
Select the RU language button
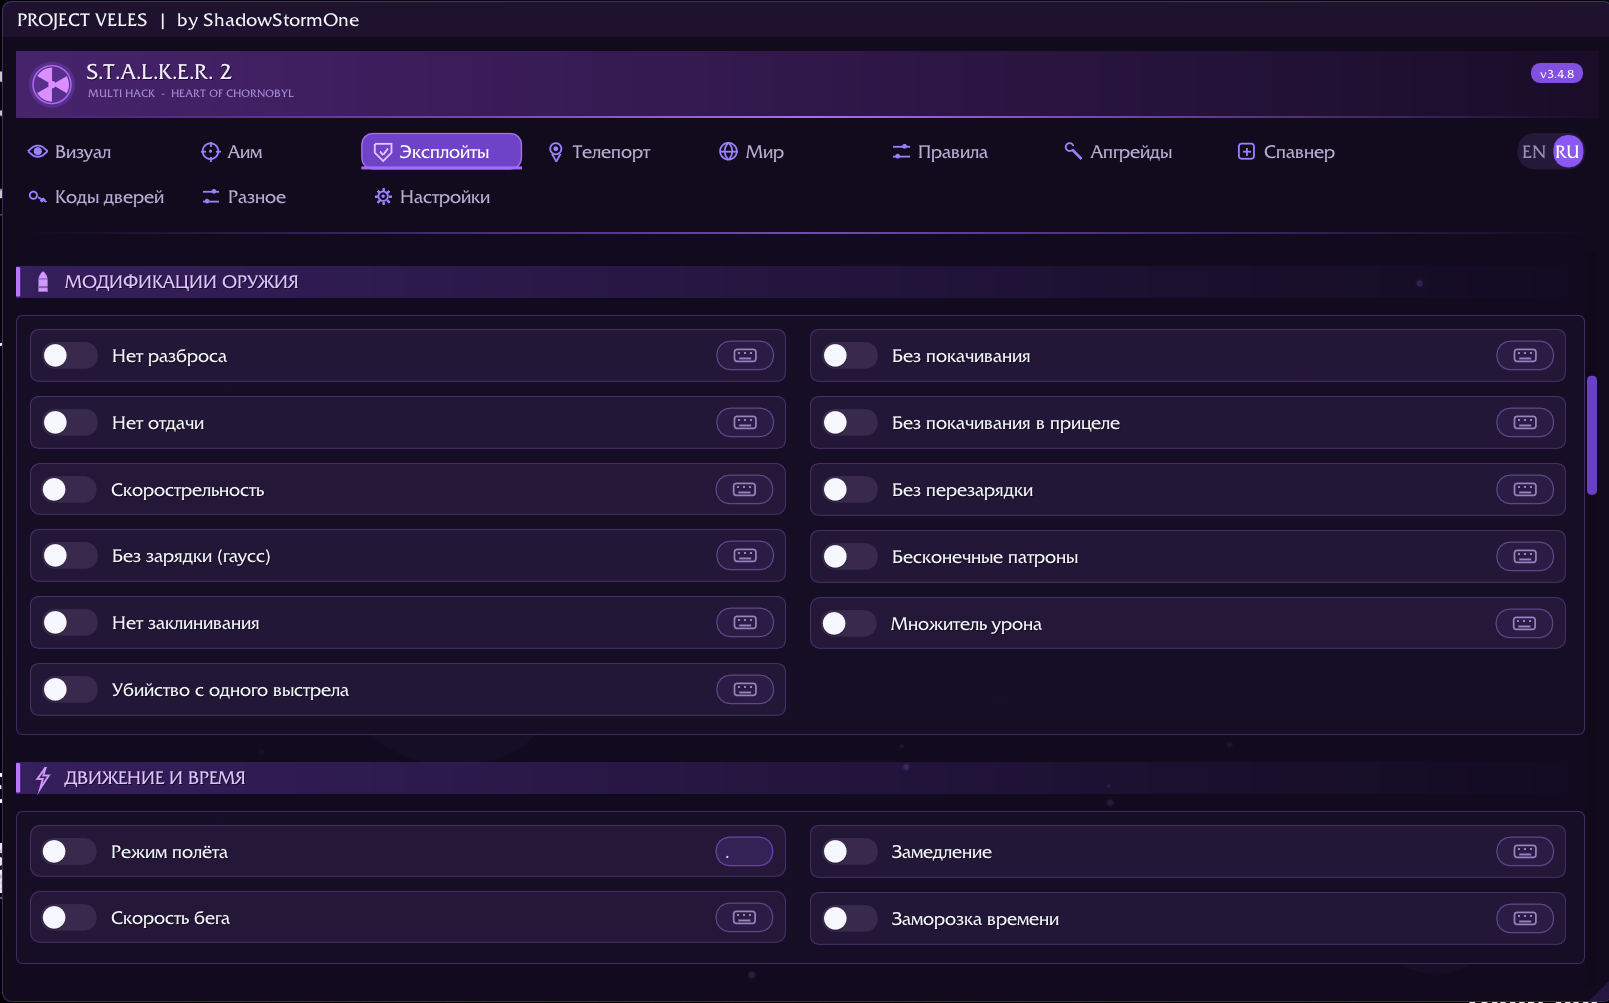point(1567,152)
